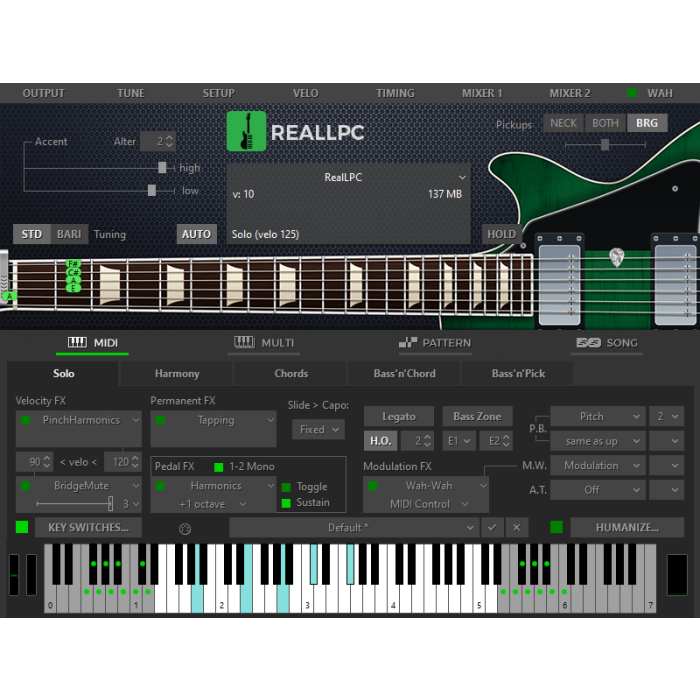Screen dimensions: 700x700
Task: Open the same as up dropdown
Action: click(x=598, y=441)
